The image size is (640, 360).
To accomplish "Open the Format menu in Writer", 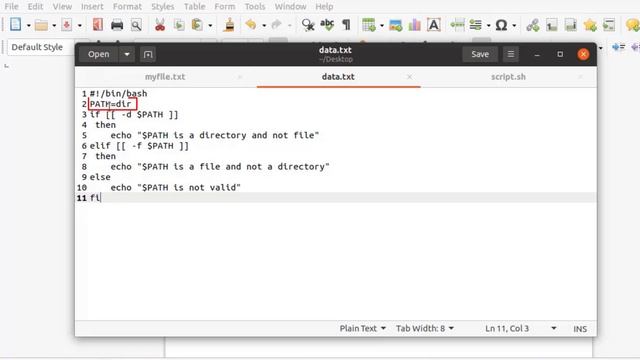I will [127, 7].
